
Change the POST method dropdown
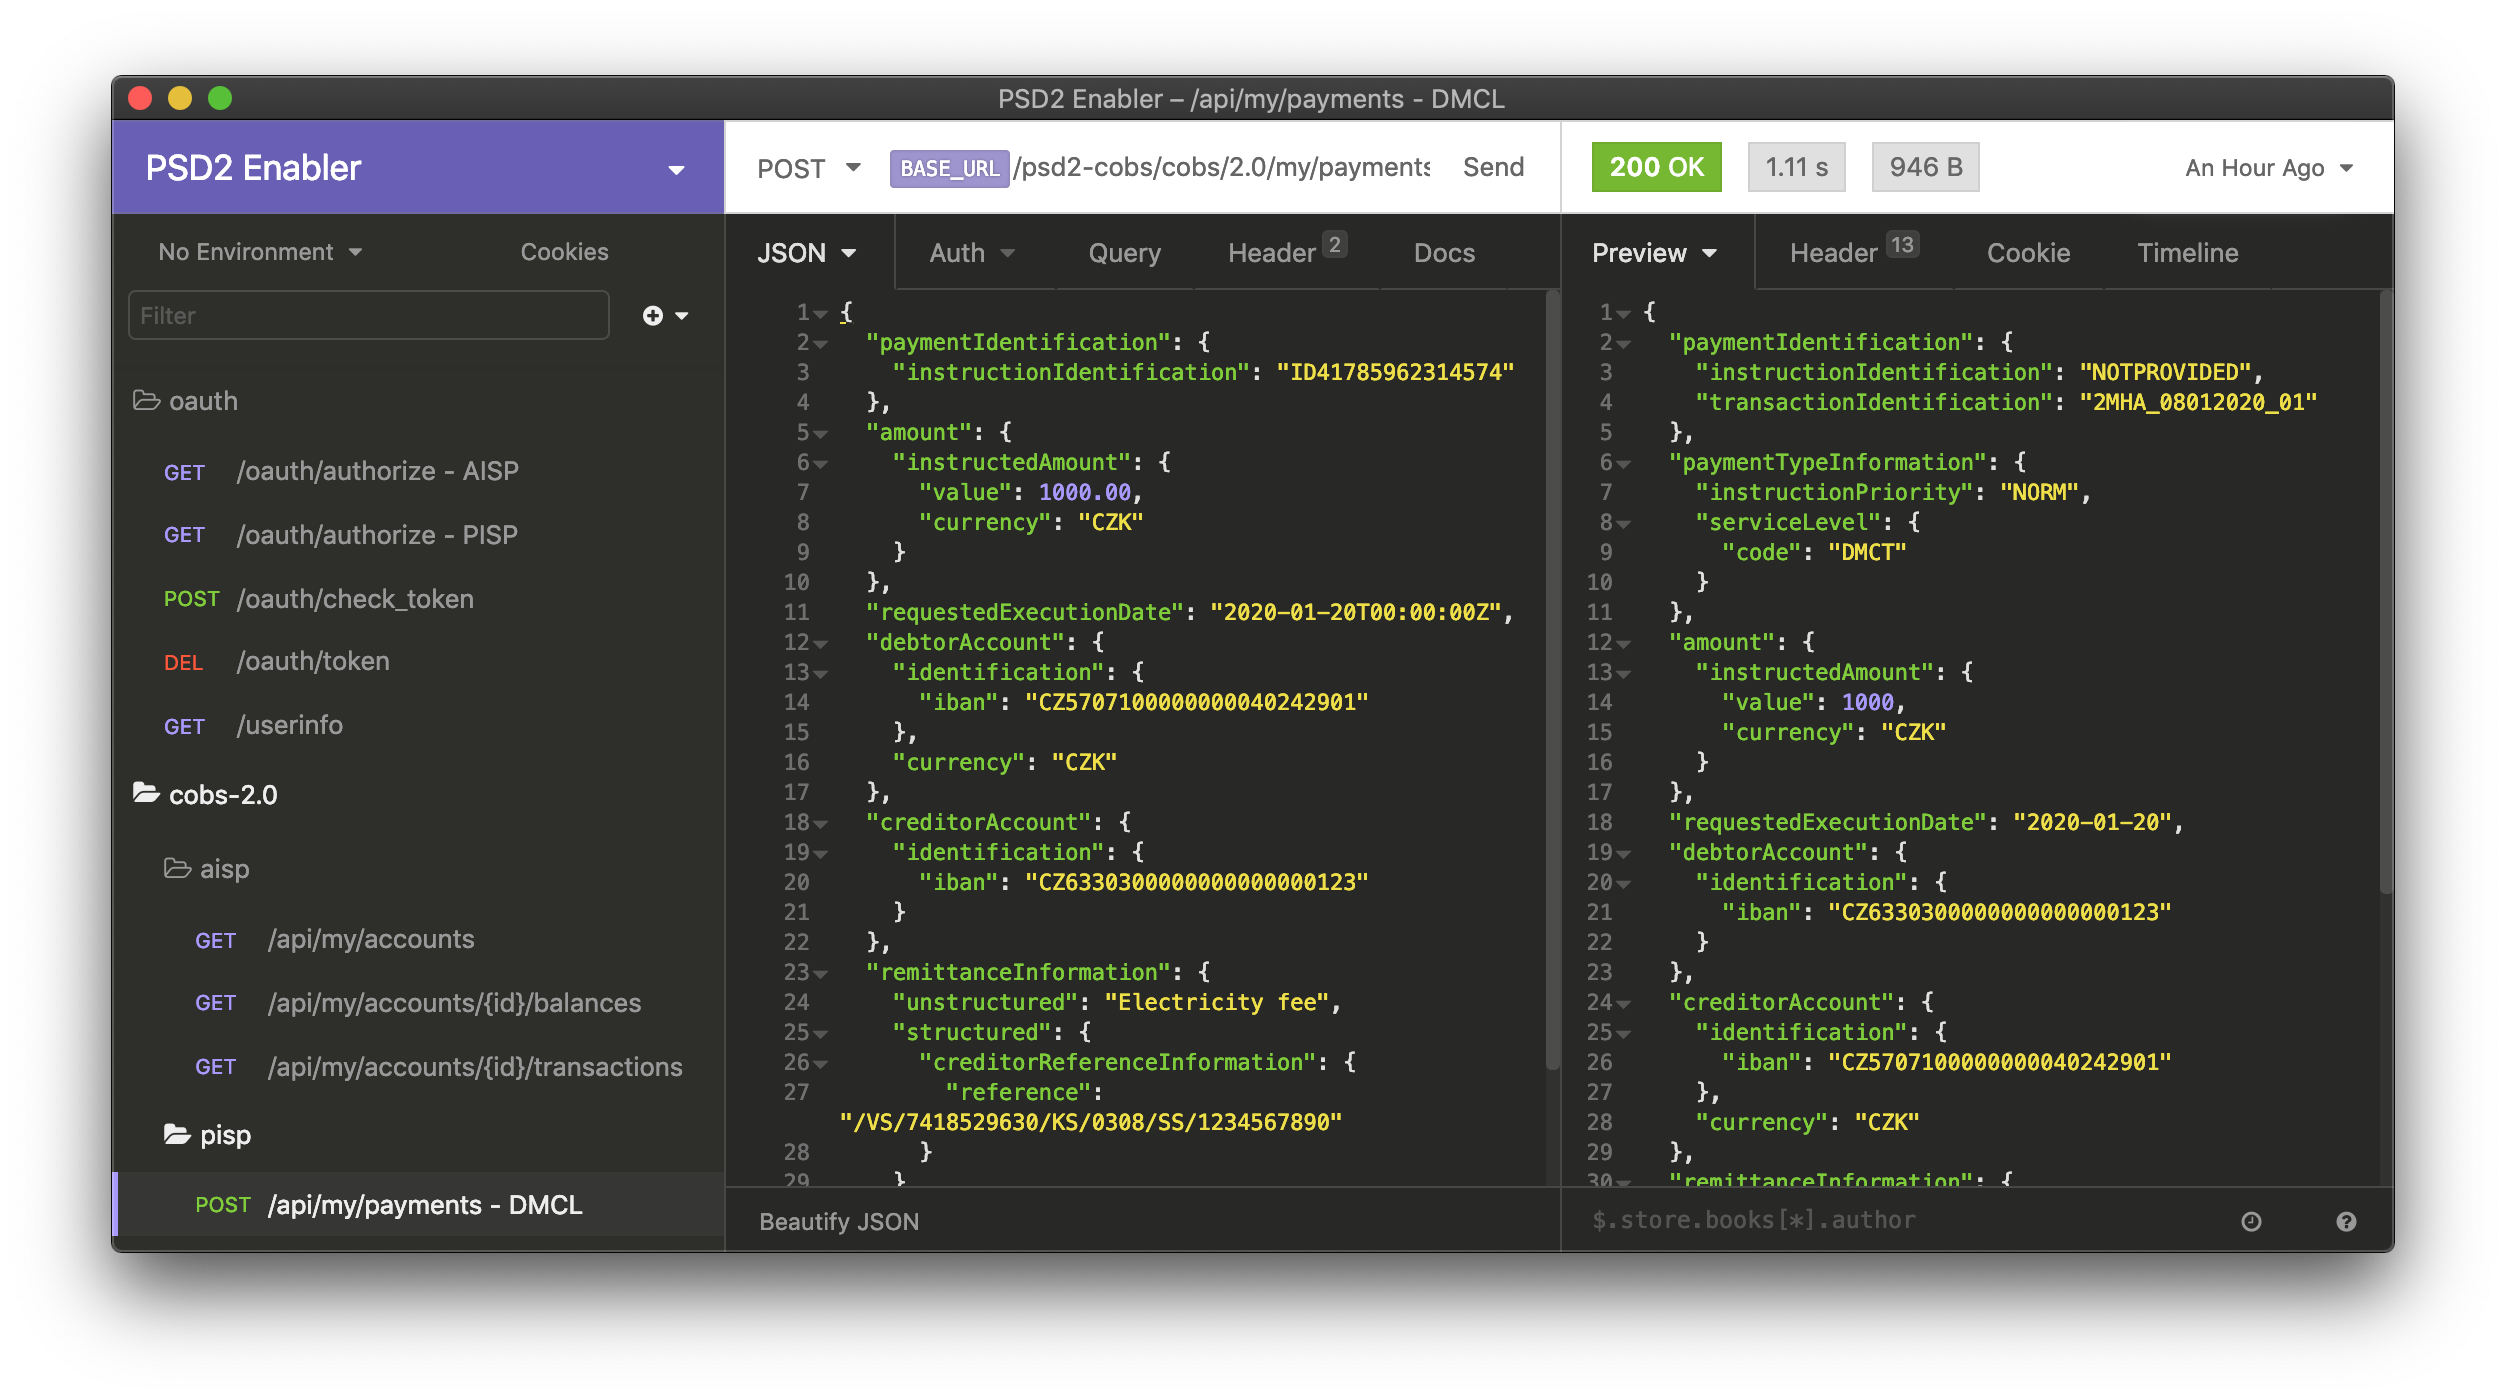click(808, 168)
